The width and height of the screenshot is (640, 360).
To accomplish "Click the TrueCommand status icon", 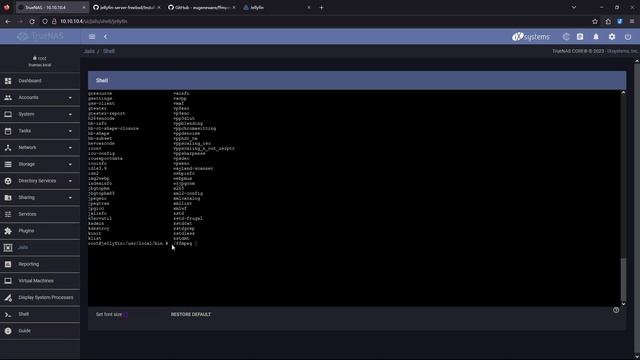I will (x=566, y=37).
